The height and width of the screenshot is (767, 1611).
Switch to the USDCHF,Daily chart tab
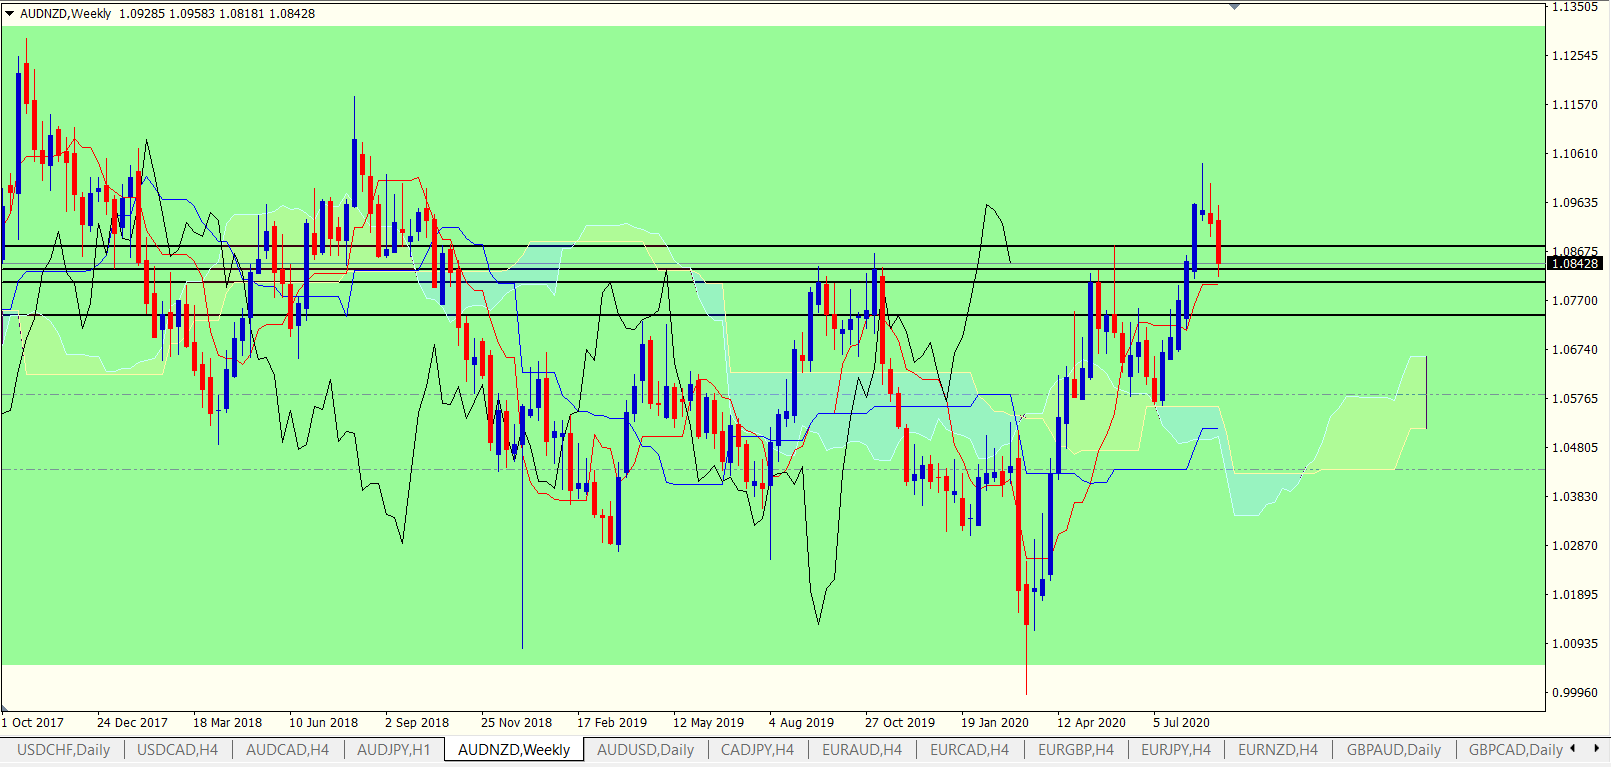[x=63, y=750]
